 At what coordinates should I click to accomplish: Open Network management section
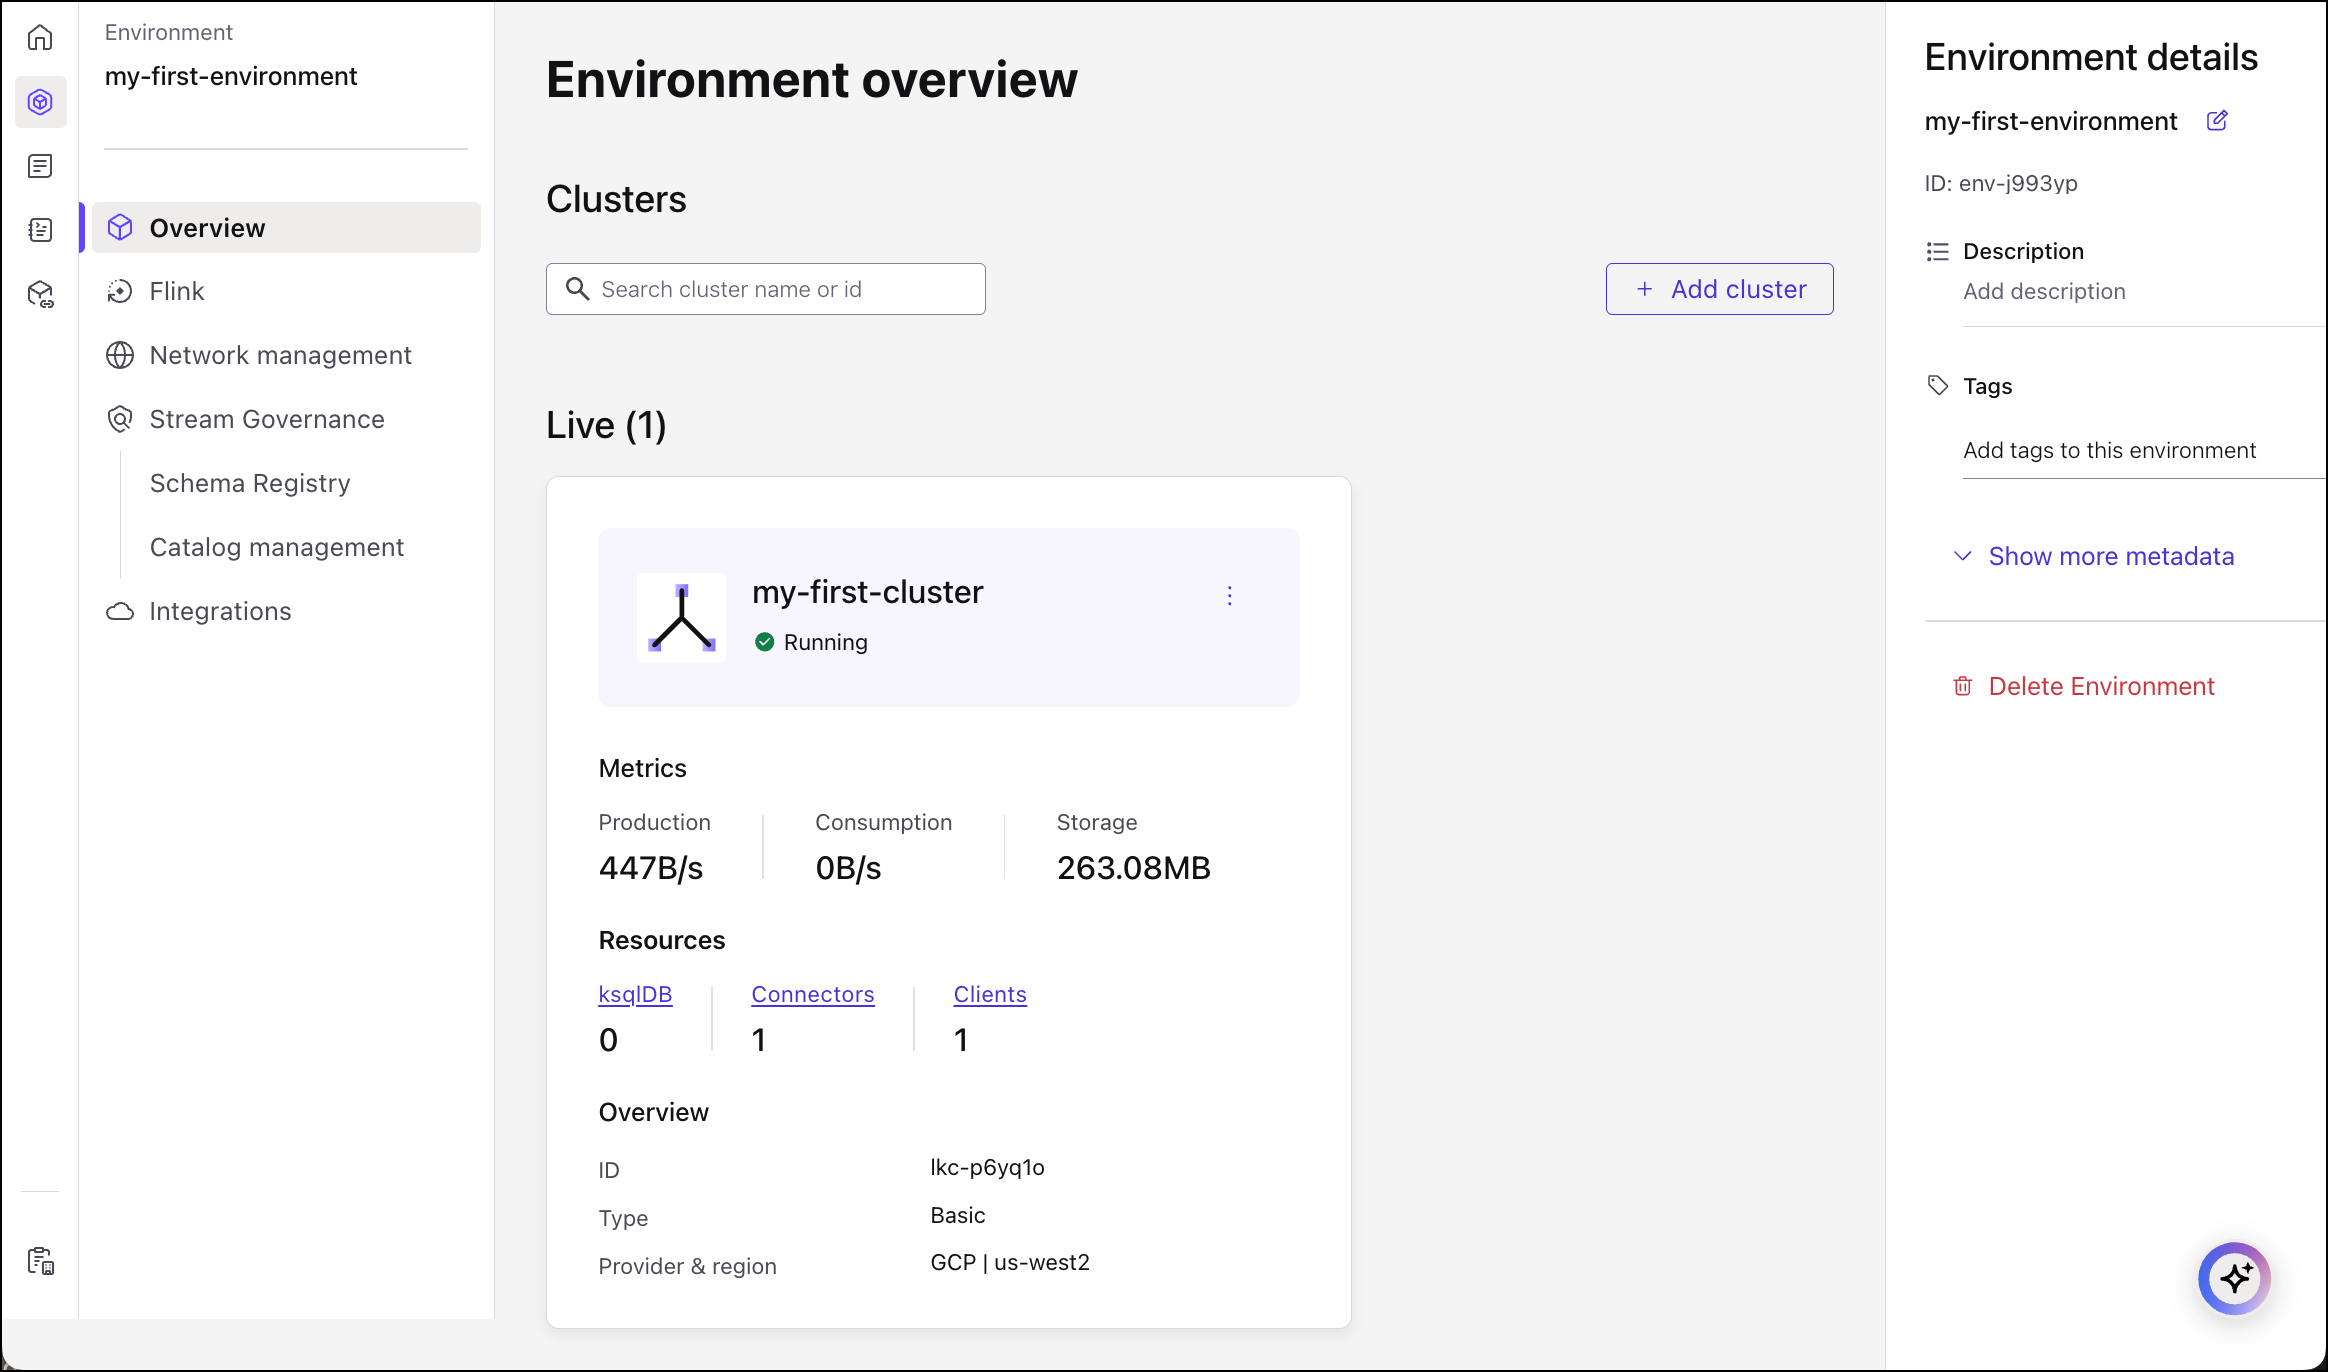tap(280, 355)
